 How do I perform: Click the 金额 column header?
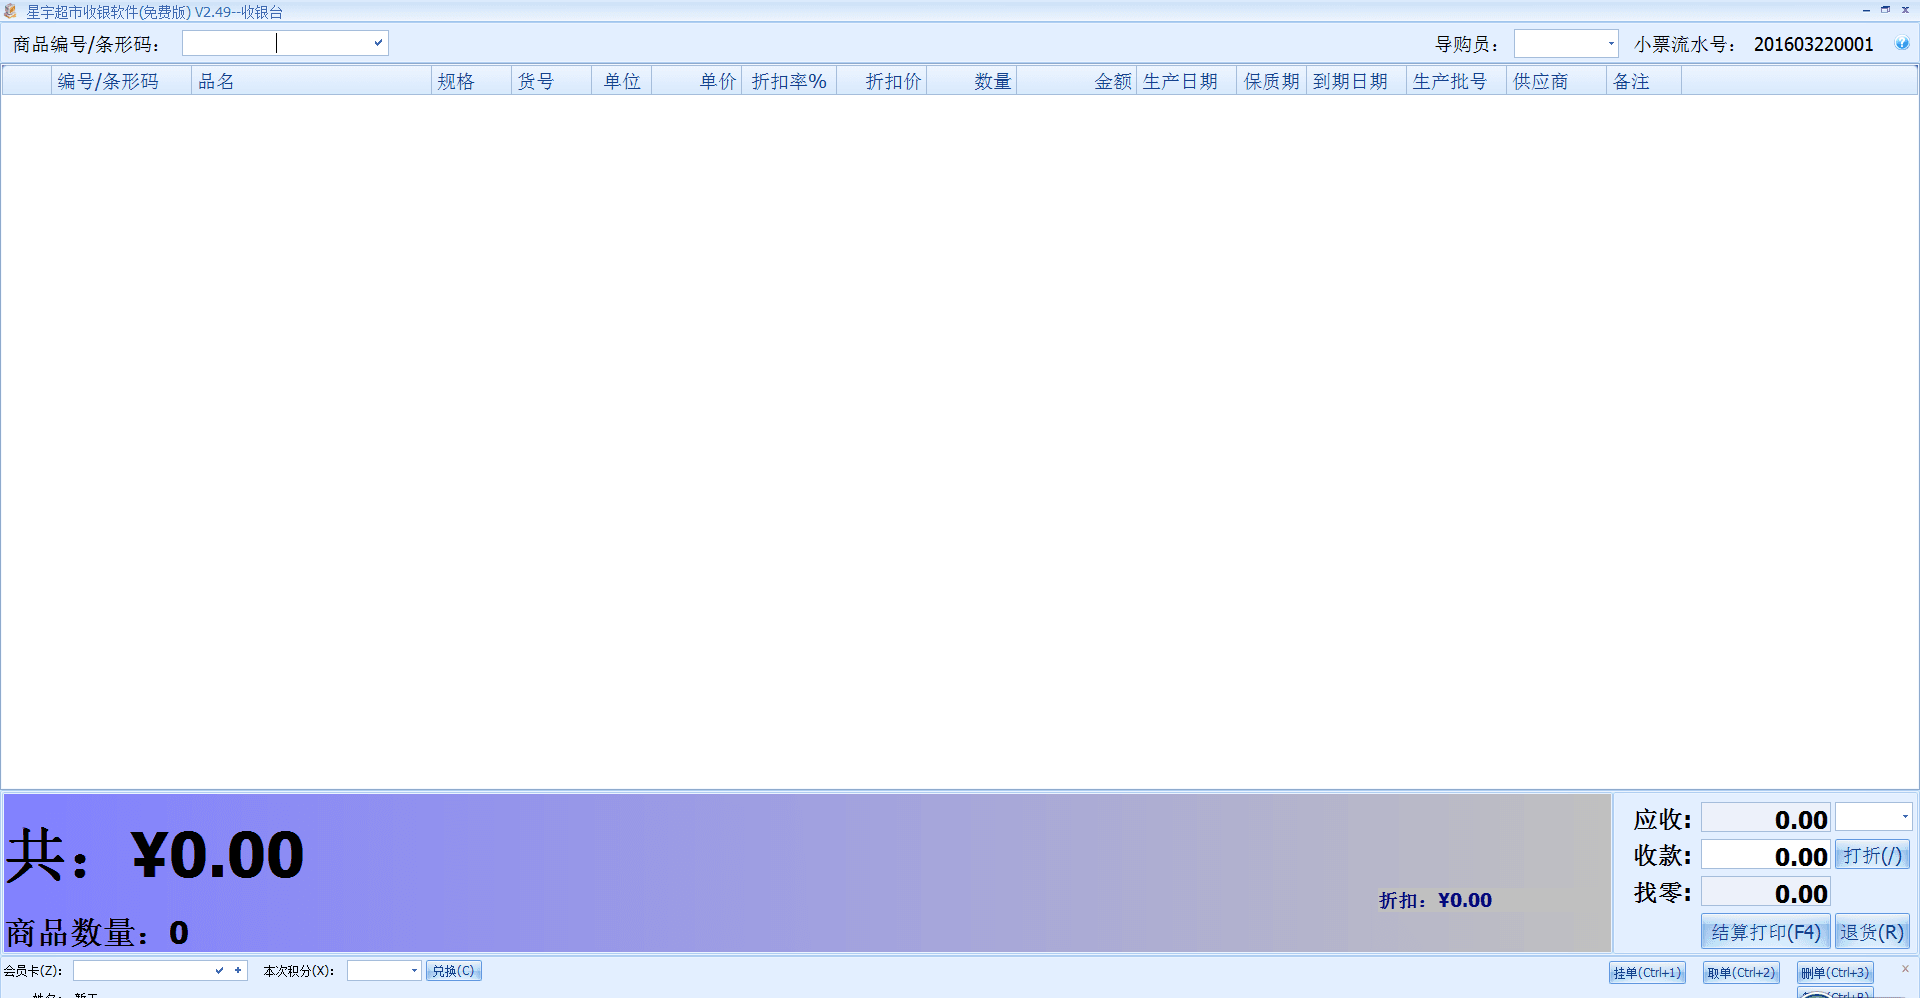pyautogui.click(x=1076, y=81)
